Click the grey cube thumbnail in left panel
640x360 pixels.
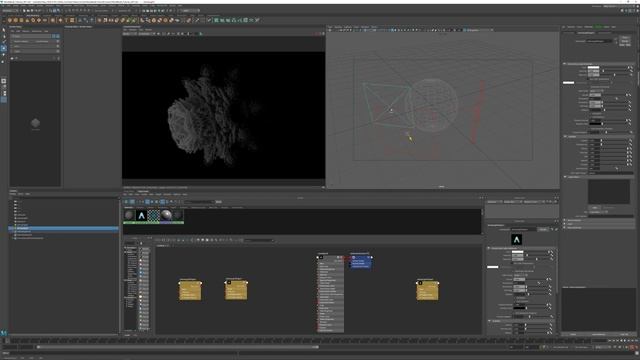tap(36, 123)
